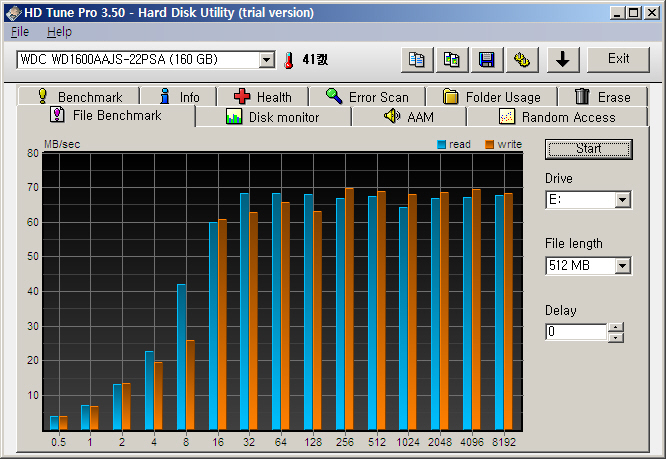Viewport: 666px width, 459px height.
Task: Switch to the Erase tab
Action: tap(603, 97)
